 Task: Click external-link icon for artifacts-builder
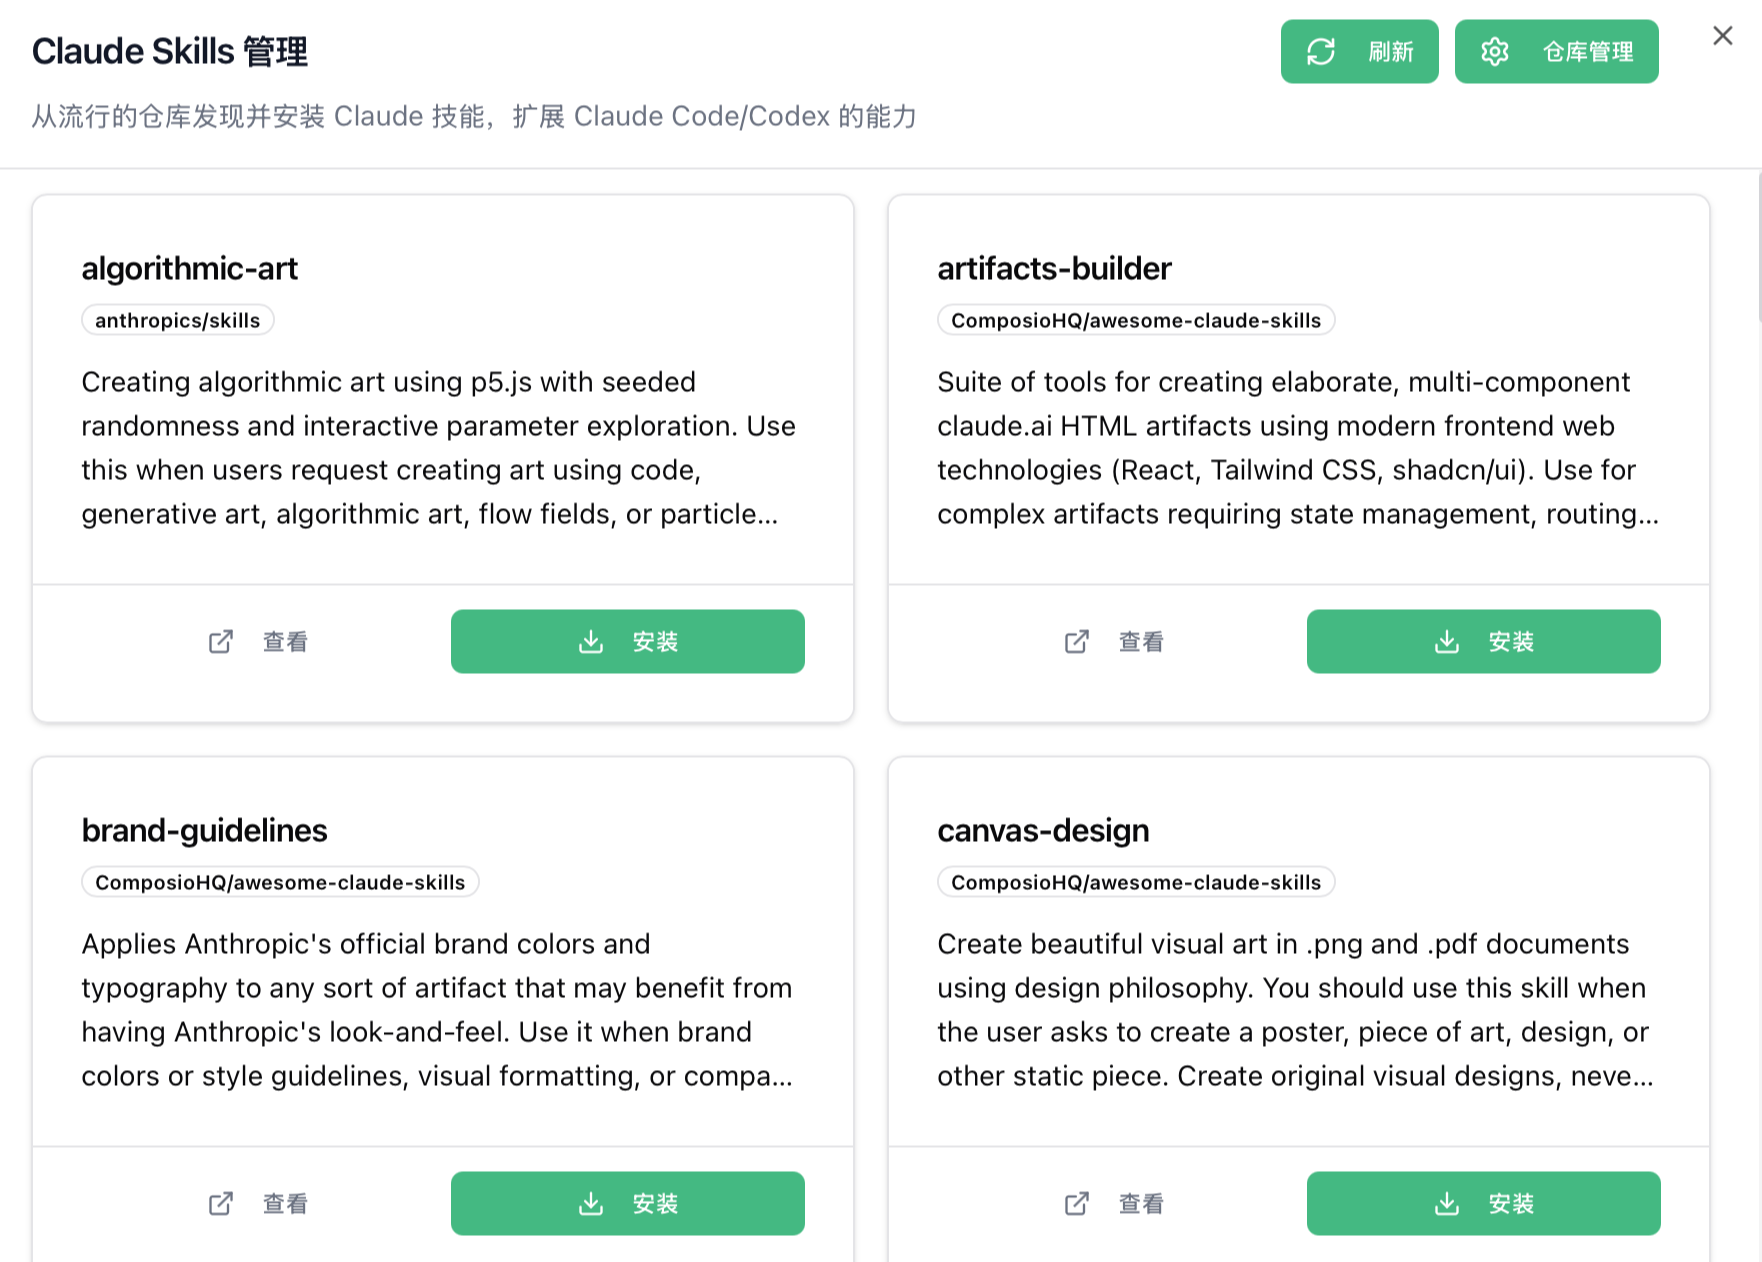(x=1077, y=641)
